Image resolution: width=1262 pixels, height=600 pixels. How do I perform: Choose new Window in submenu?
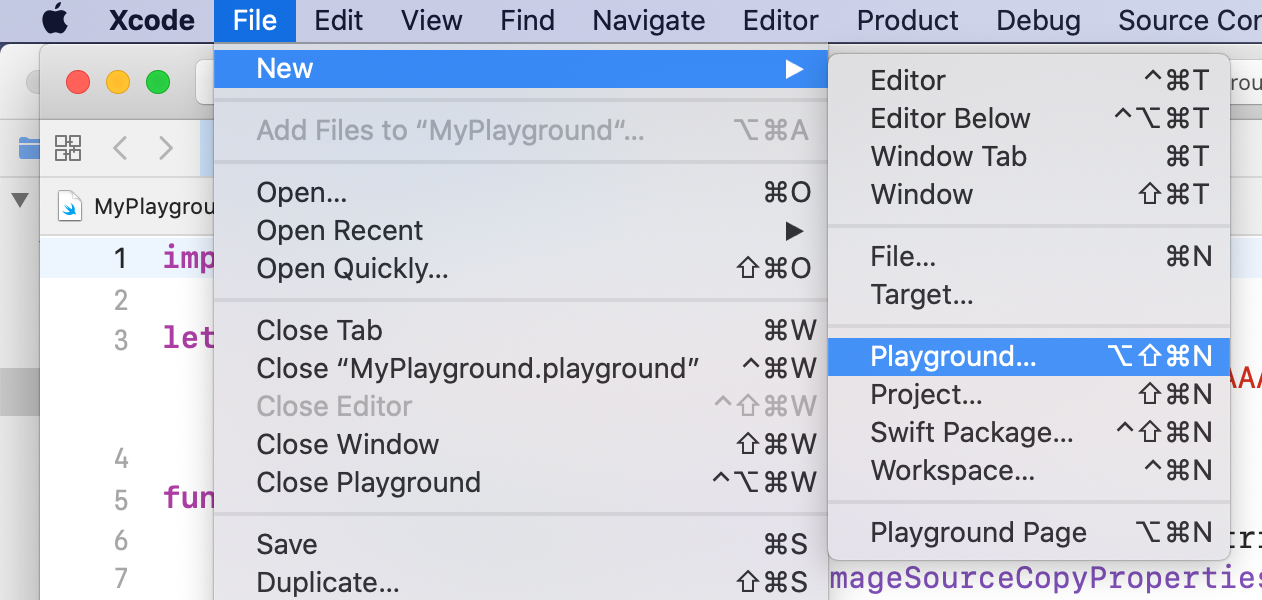click(x=1029, y=194)
